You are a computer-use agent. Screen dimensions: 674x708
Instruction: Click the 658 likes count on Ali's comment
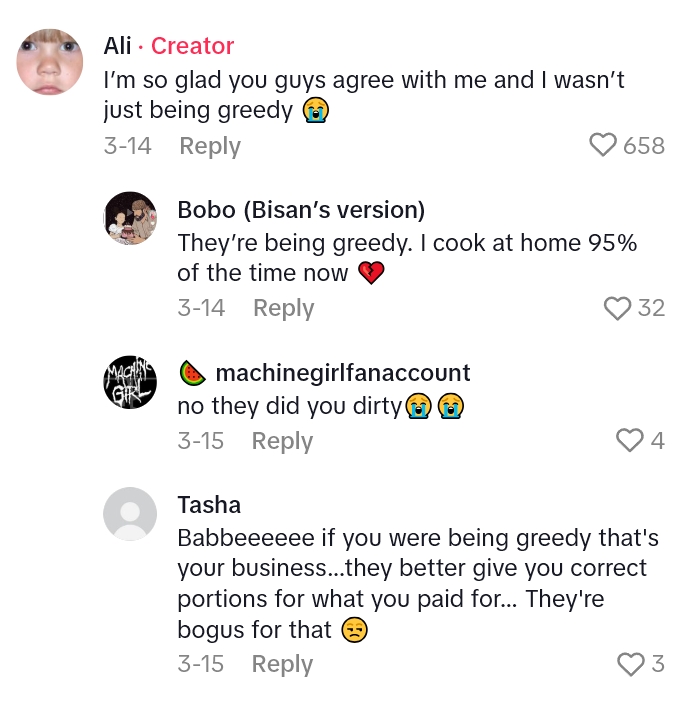644,146
